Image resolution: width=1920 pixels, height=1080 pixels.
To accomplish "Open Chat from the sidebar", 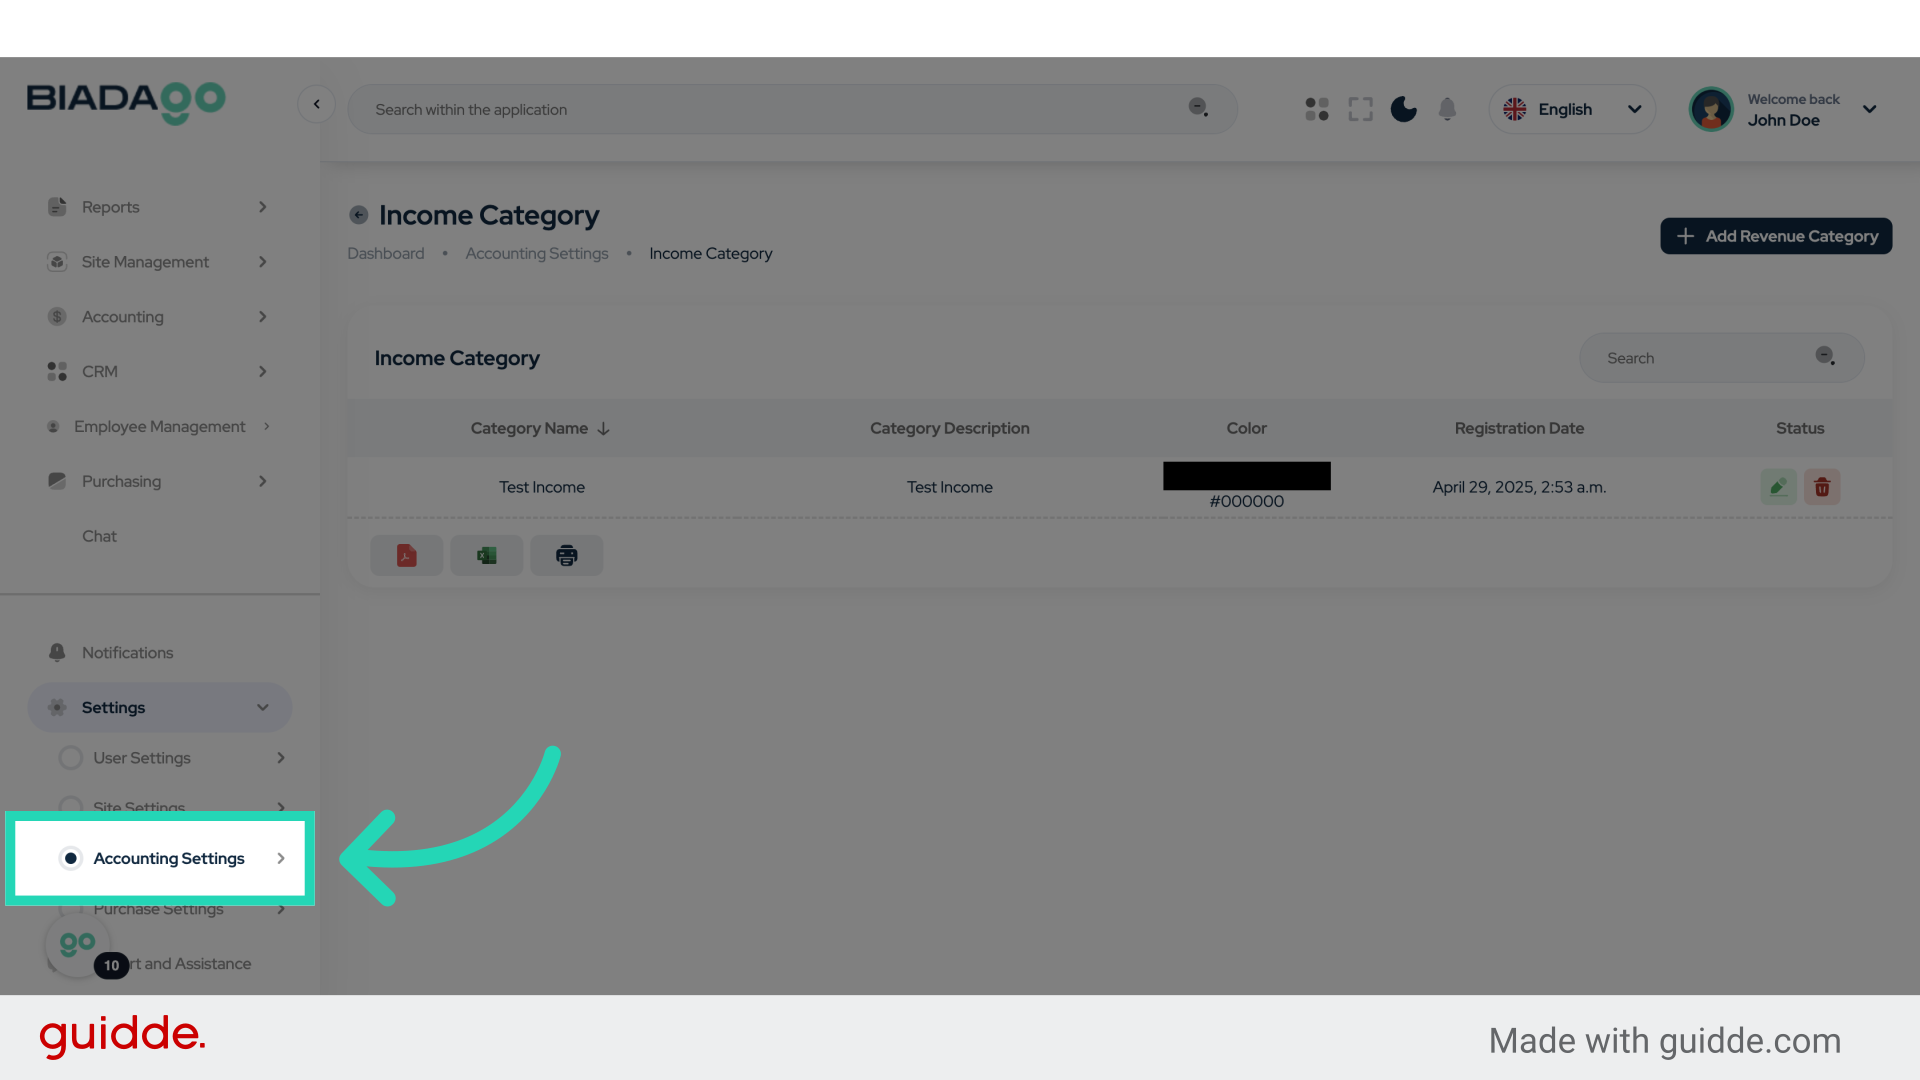I will [x=99, y=536].
